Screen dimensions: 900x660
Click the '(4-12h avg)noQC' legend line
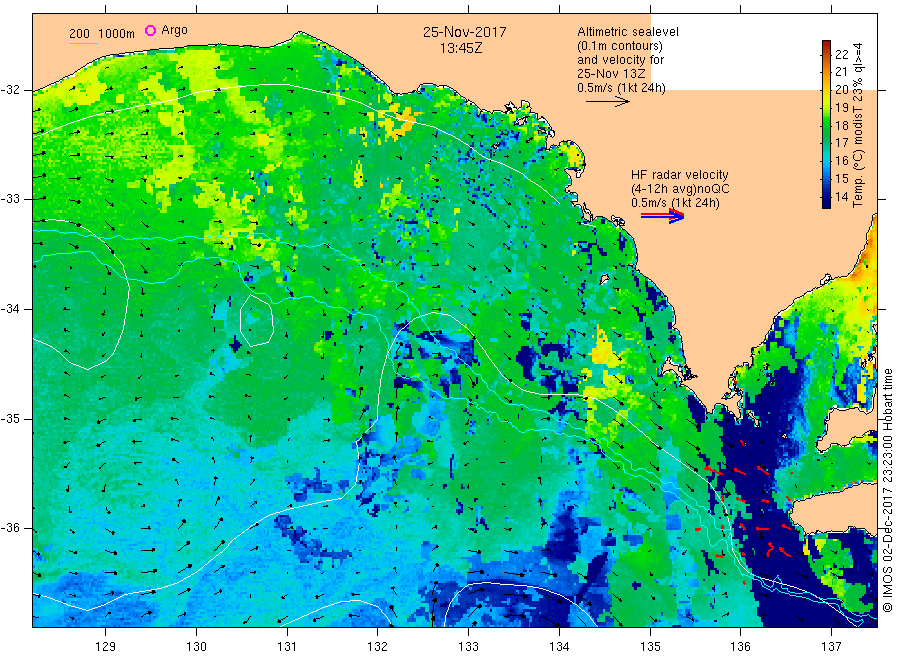point(680,189)
